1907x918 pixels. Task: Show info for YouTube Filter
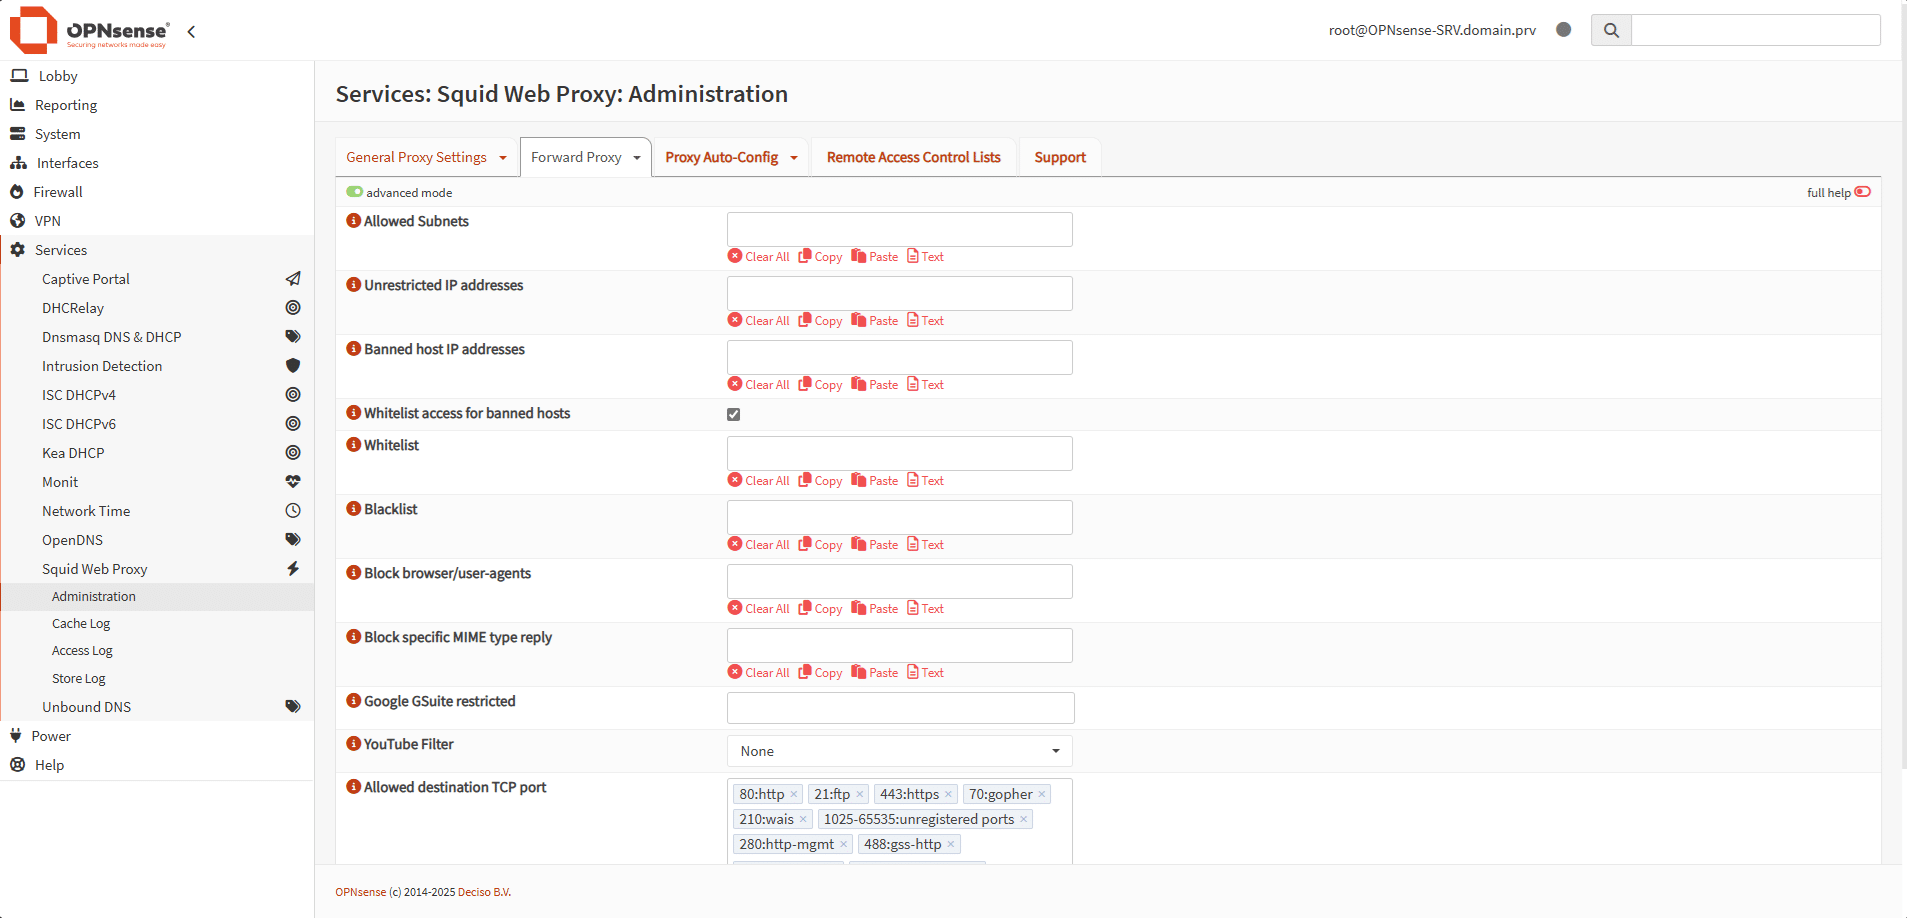pyautogui.click(x=353, y=744)
